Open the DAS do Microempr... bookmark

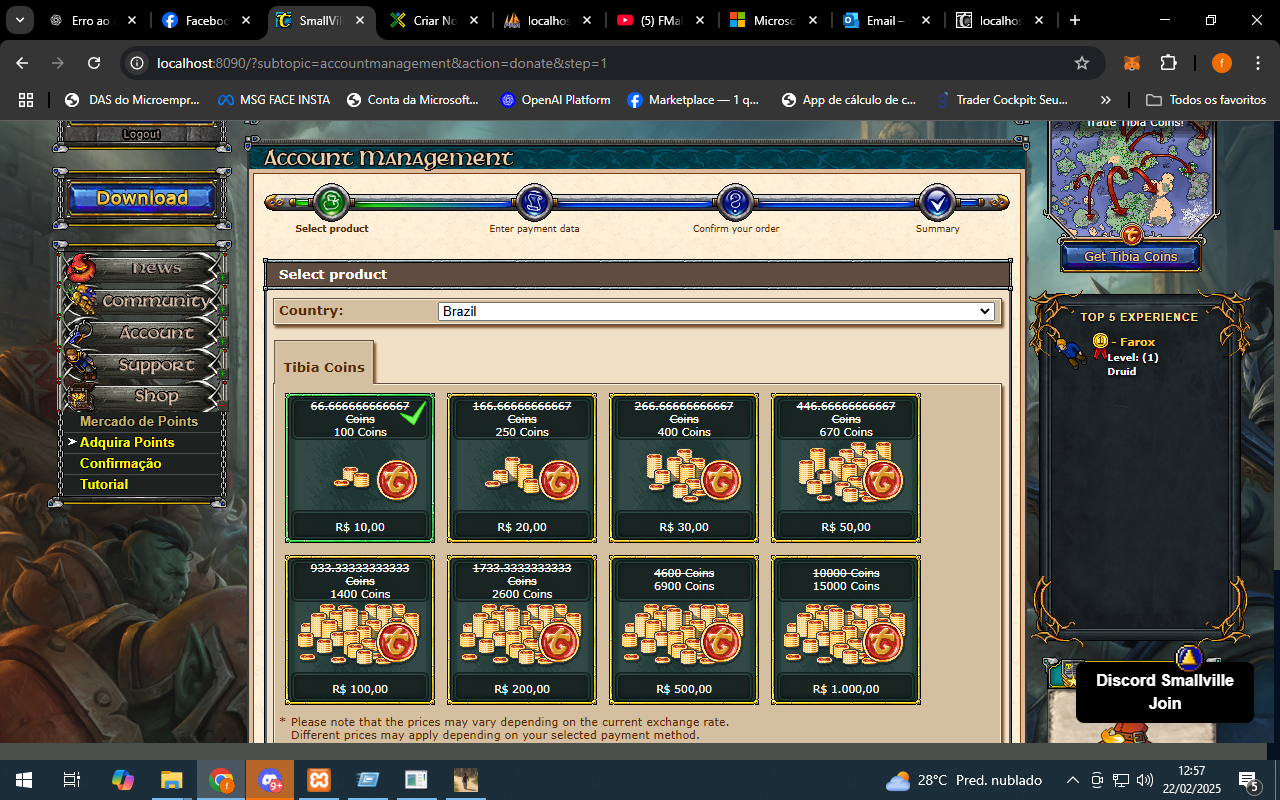[132, 100]
